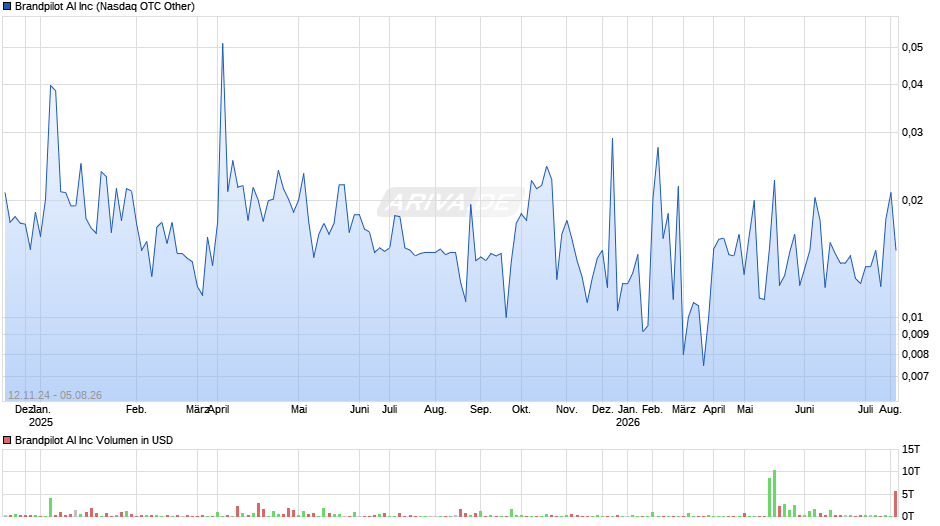Click the final red volume bar at the chart end

(x=896, y=504)
